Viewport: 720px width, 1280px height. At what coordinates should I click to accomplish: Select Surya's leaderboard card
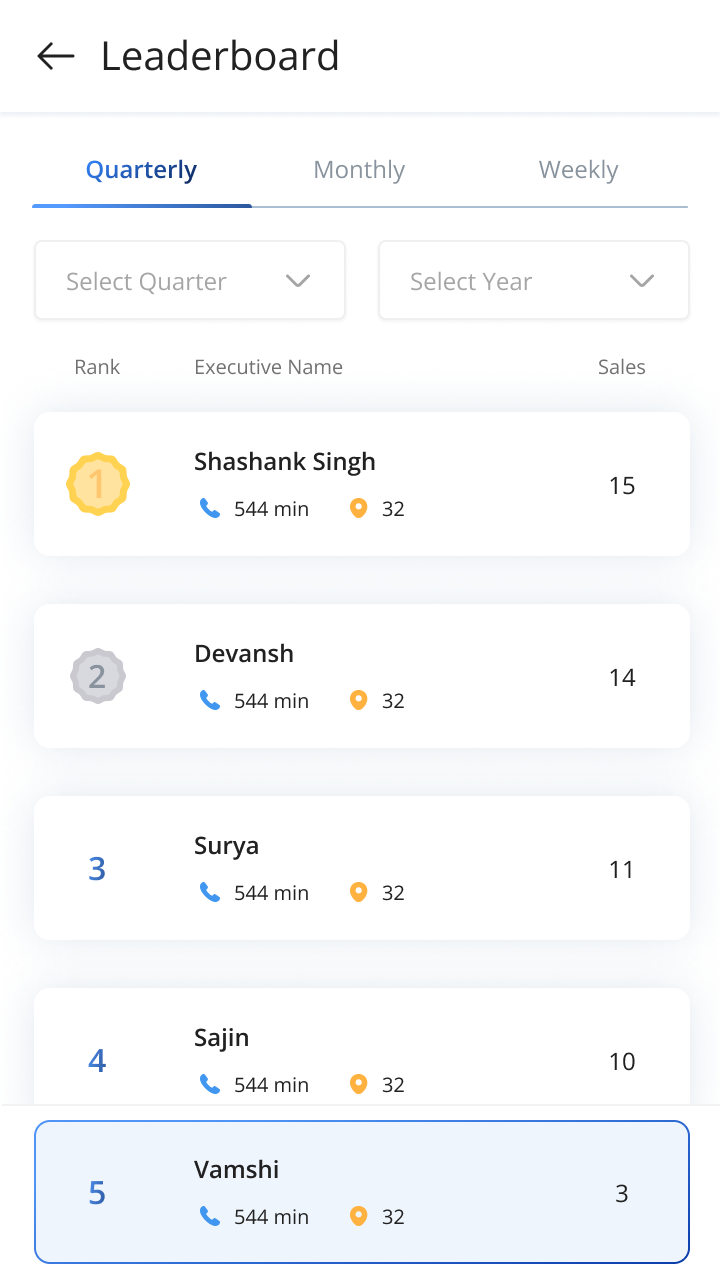[362, 868]
